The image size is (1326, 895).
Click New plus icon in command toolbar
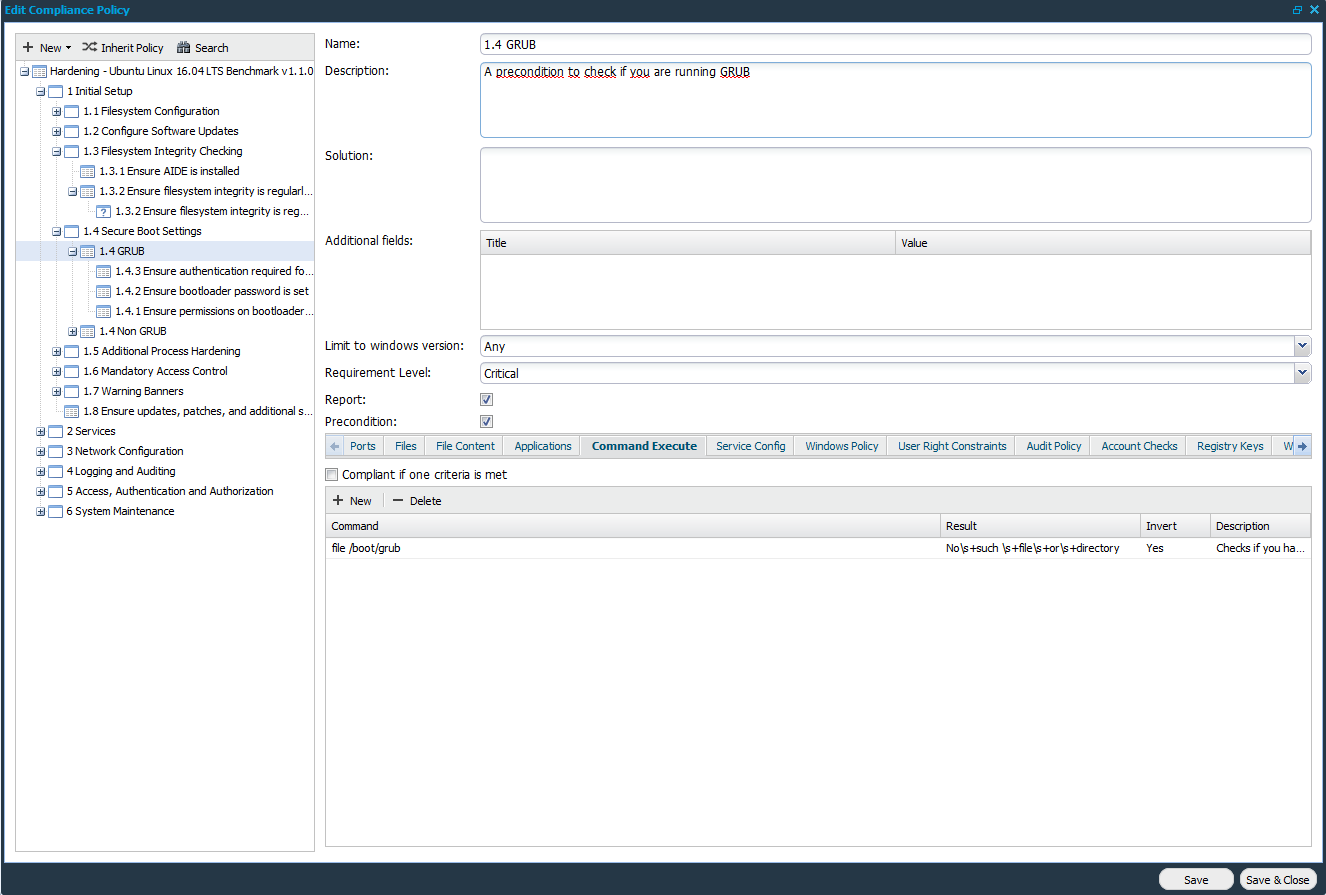(x=338, y=501)
